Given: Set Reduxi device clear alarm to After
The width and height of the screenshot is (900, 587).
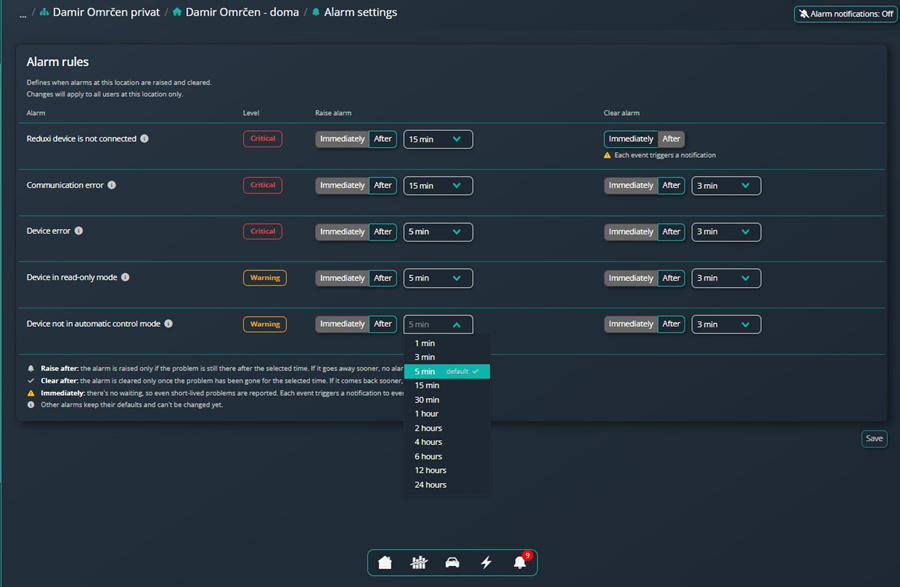Looking at the screenshot, I should 671,139.
